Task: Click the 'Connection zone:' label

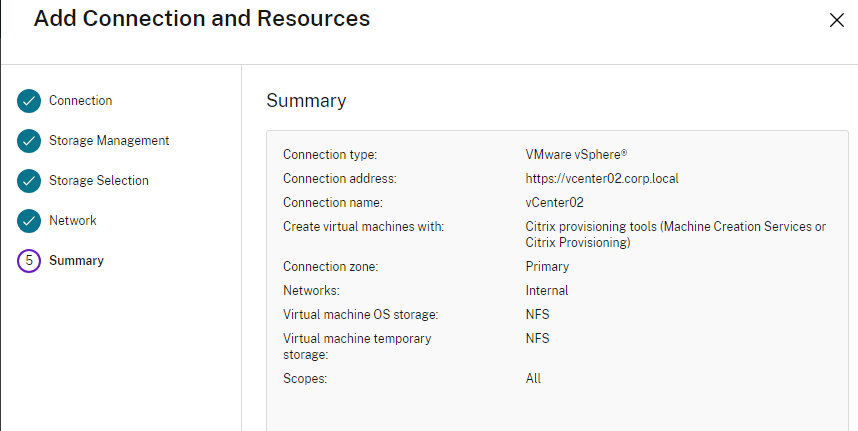Action: coord(331,267)
